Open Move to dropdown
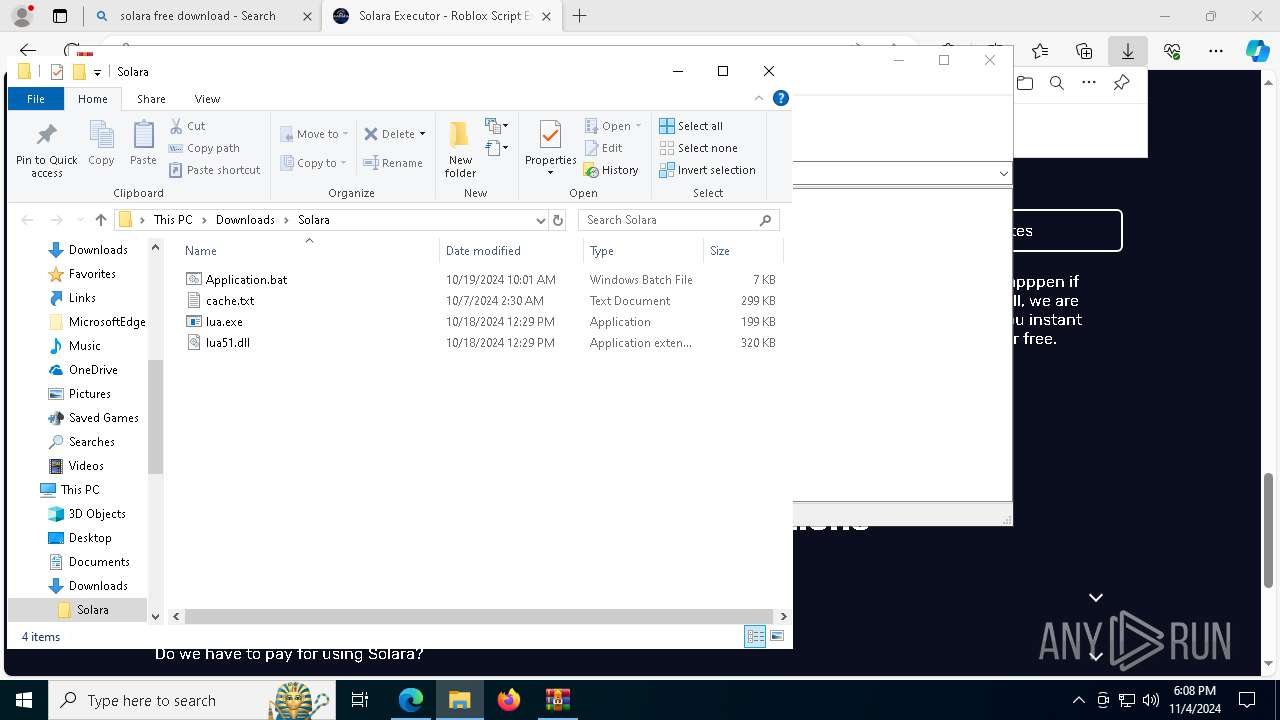The image size is (1280, 720). [314, 134]
